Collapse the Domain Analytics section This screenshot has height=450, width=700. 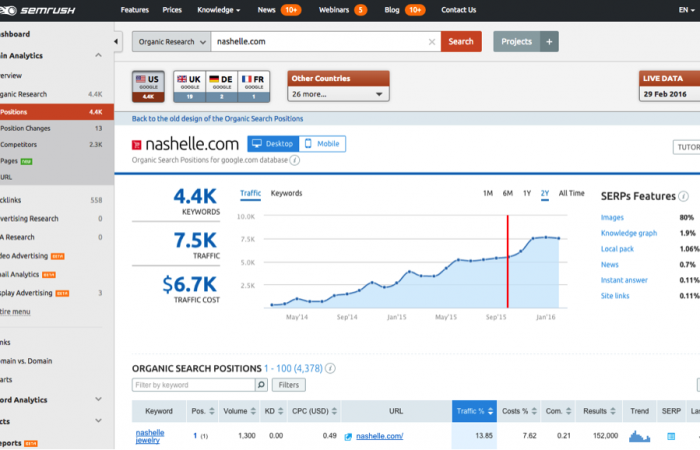pos(98,55)
